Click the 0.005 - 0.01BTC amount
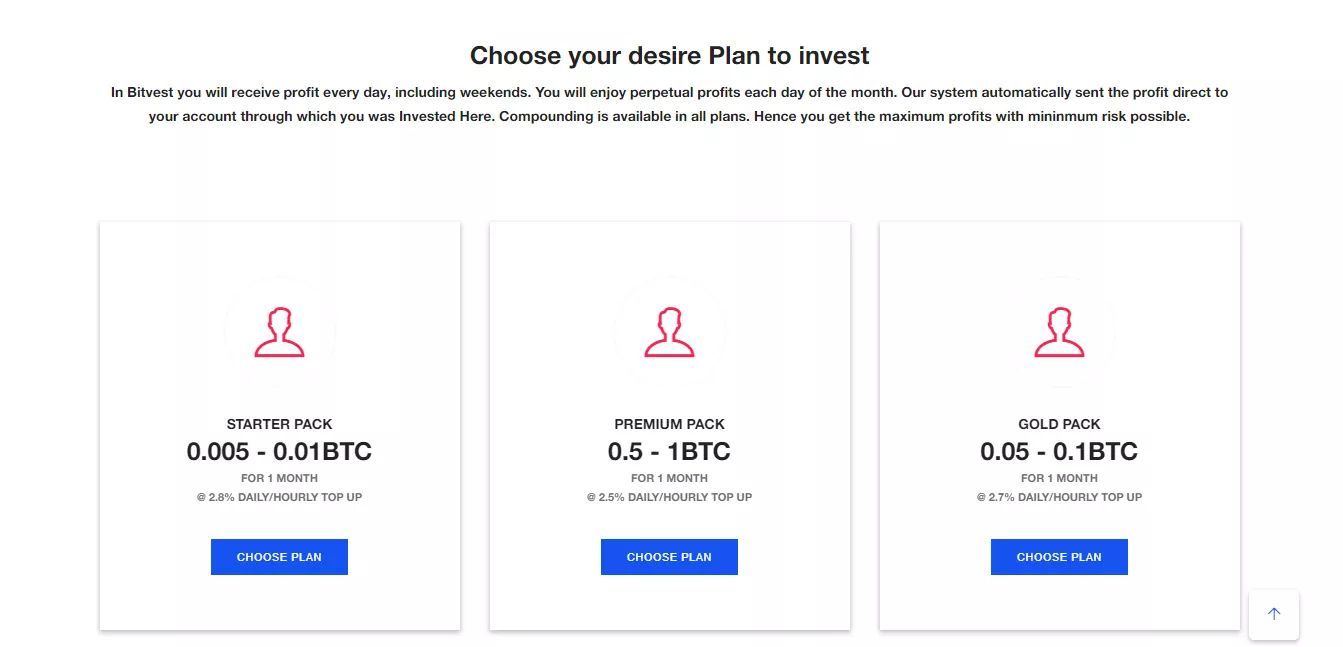The width and height of the screenshot is (1343, 647). (x=279, y=452)
